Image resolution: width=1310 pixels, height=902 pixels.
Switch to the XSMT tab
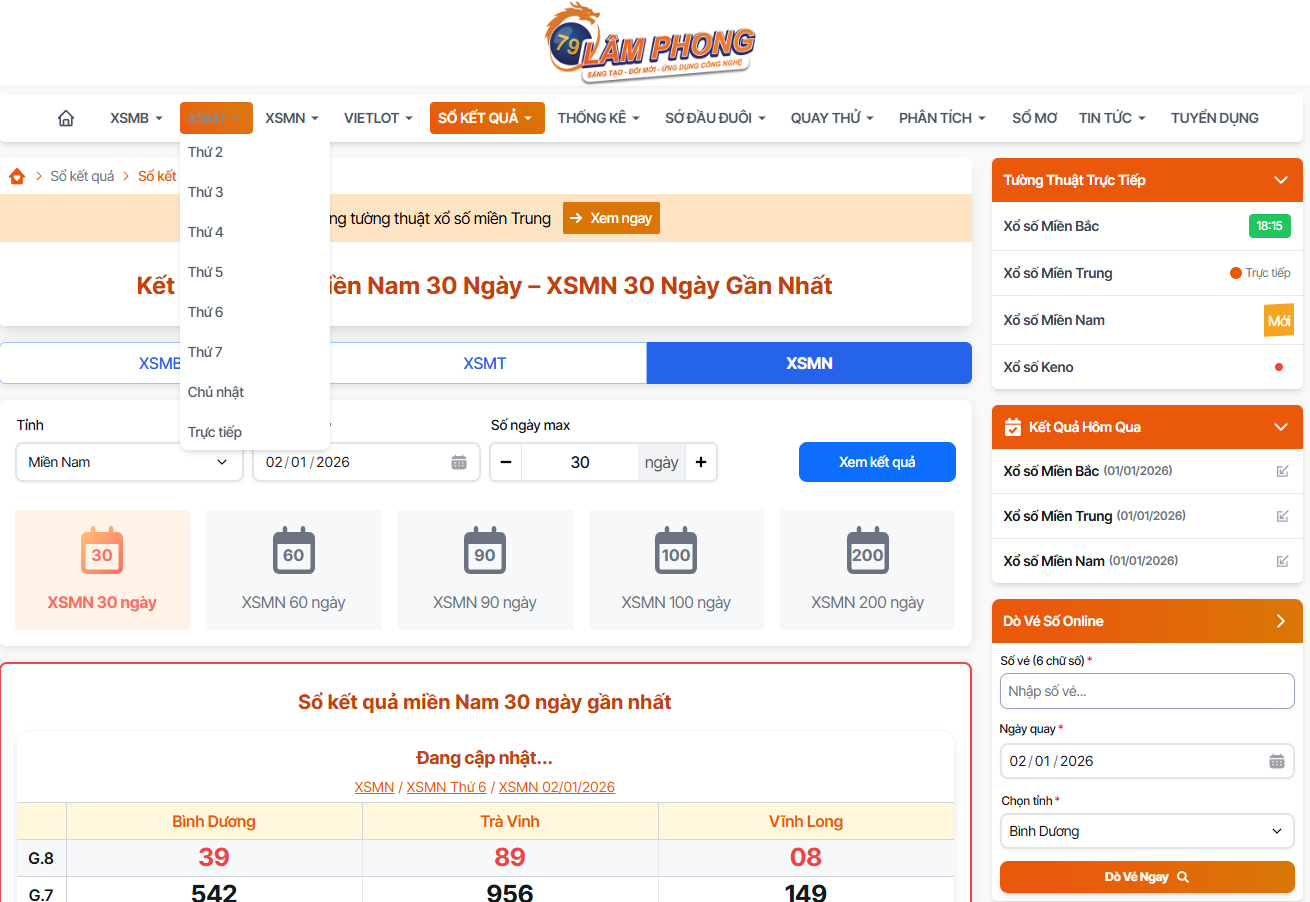pyautogui.click(x=485, y=362)
